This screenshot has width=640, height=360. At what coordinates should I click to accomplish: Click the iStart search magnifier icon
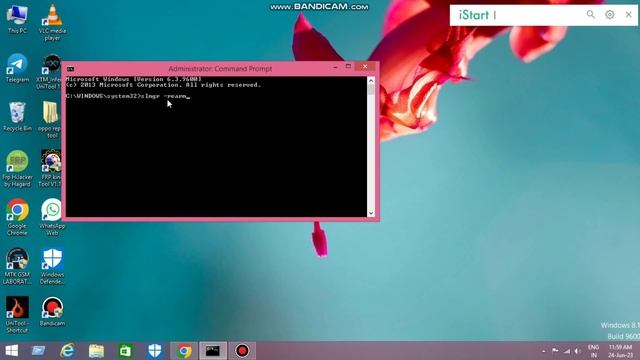(x=590, y=15)
